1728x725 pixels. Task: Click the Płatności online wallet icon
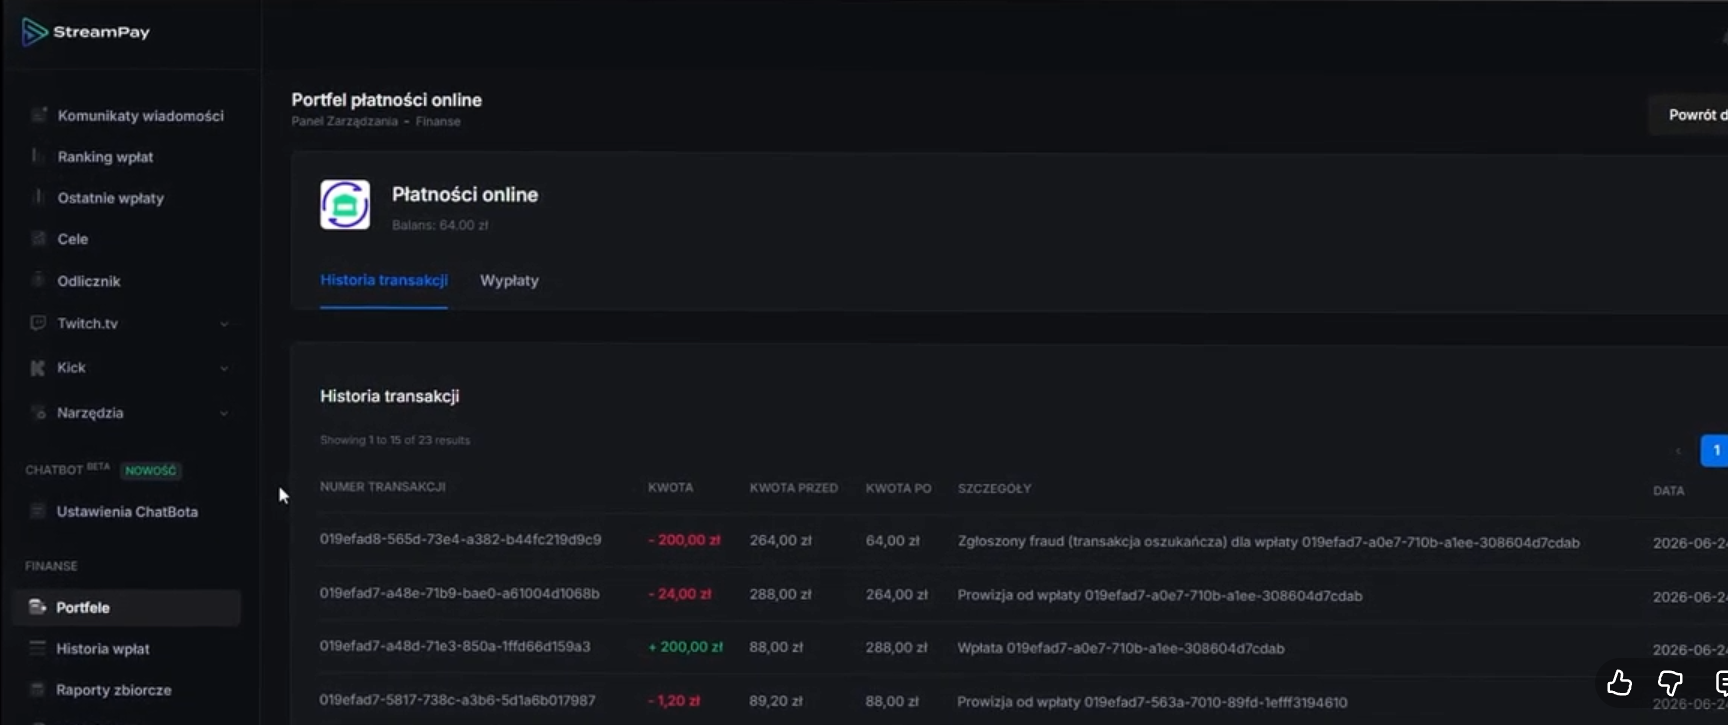tap(345, 204)
